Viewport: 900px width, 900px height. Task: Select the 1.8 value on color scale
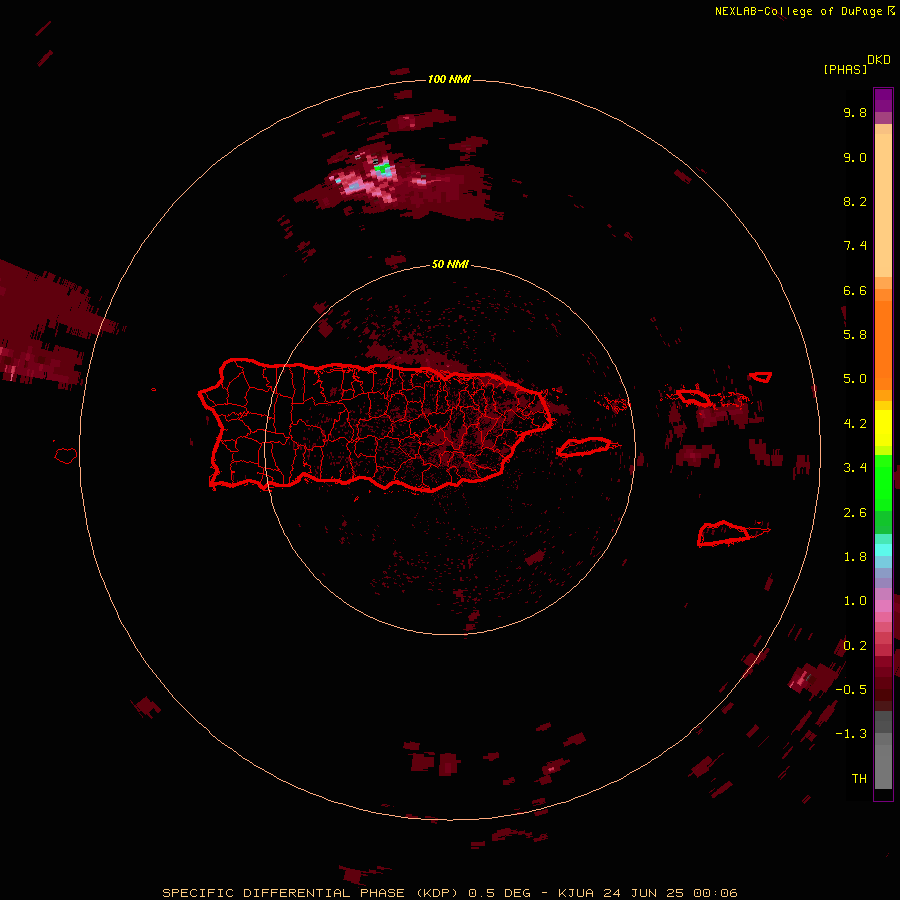855,557
